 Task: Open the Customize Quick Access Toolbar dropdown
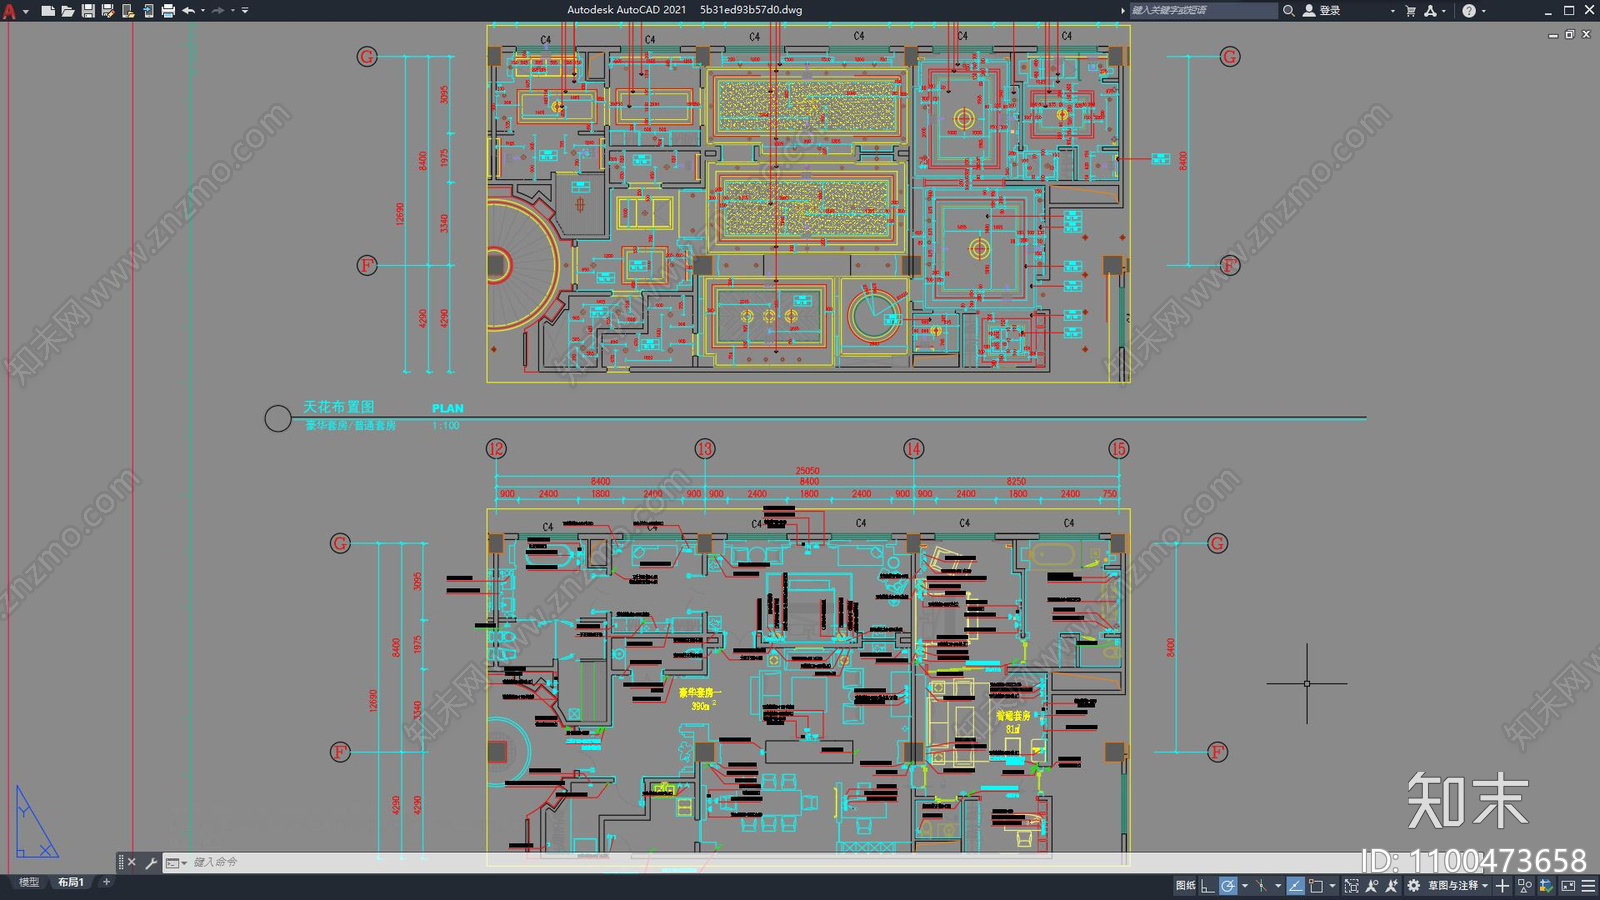pyautogui.click(x=245, y=10)
